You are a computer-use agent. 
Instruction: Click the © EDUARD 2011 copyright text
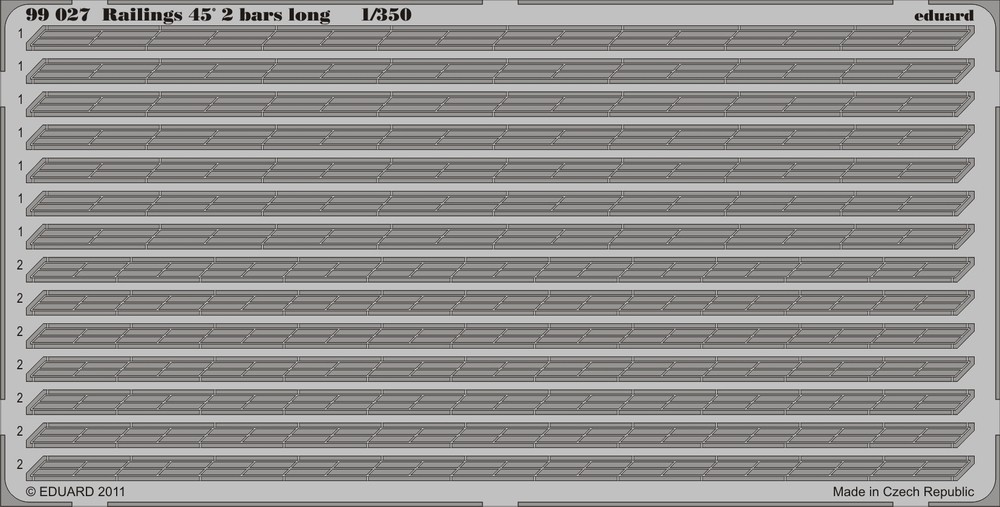tap(75, 492)
